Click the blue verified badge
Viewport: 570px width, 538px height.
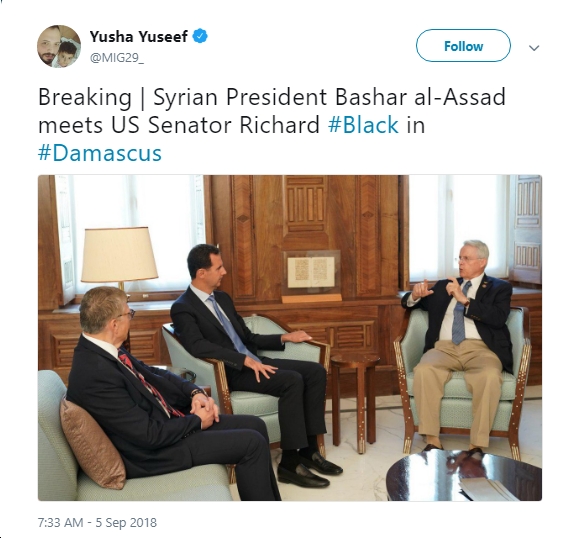point(200,36)
